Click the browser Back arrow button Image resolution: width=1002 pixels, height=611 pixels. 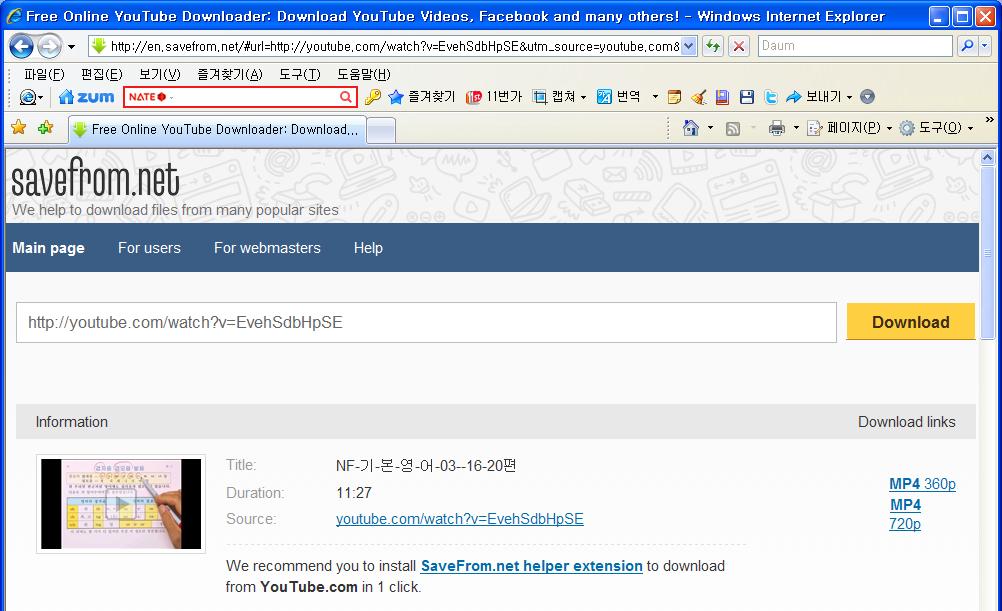(22, 46)
